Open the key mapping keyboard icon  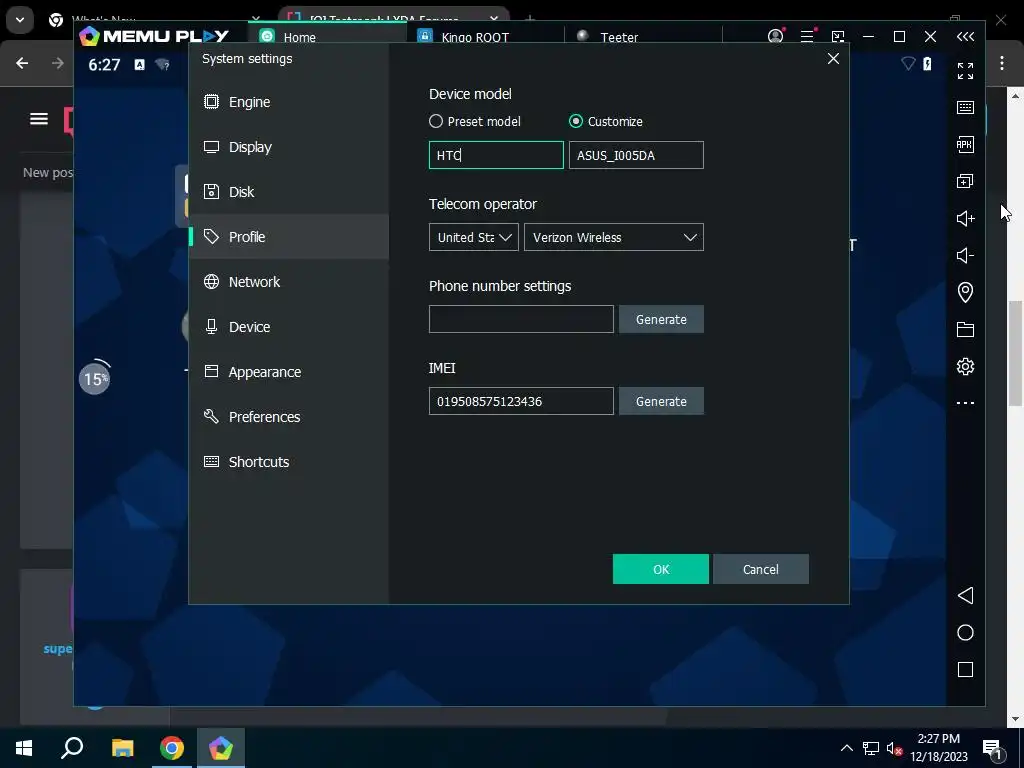point(965,108)
